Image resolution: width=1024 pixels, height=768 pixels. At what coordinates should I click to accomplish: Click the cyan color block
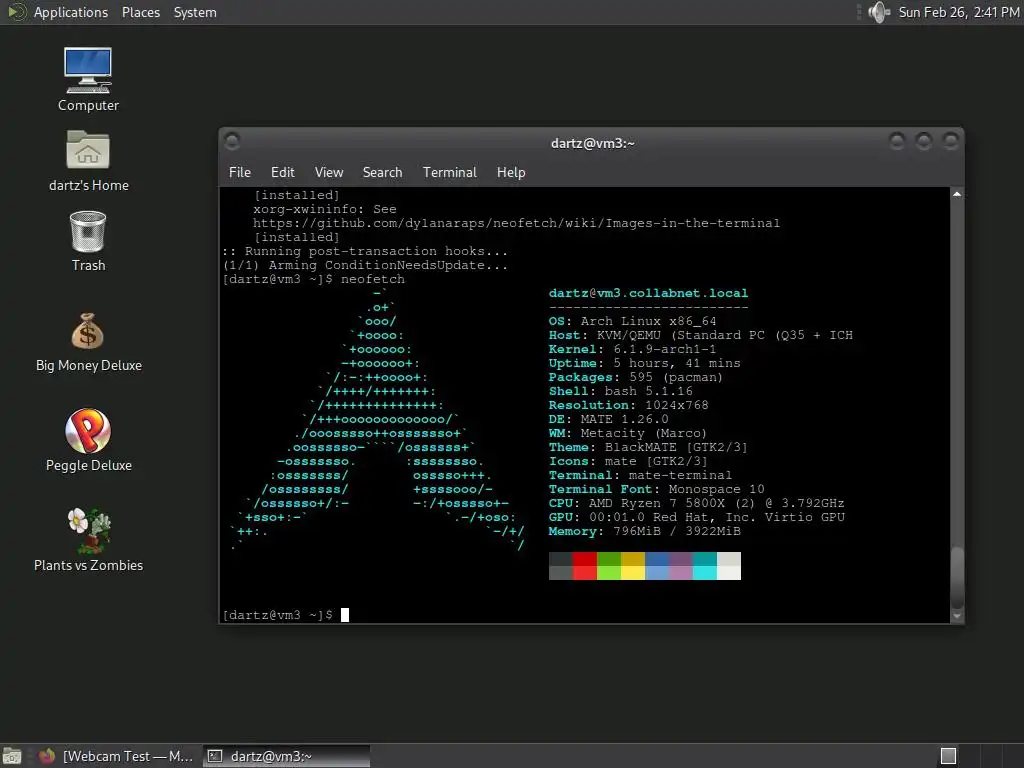[x=705, y=573]
